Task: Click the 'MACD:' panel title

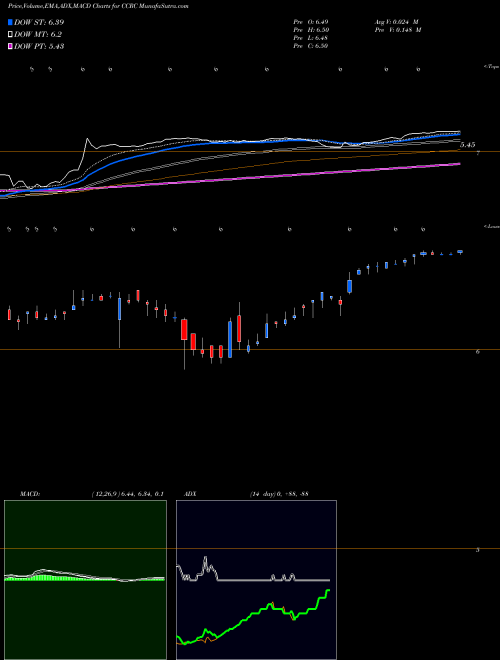Action: click(30, 494)
